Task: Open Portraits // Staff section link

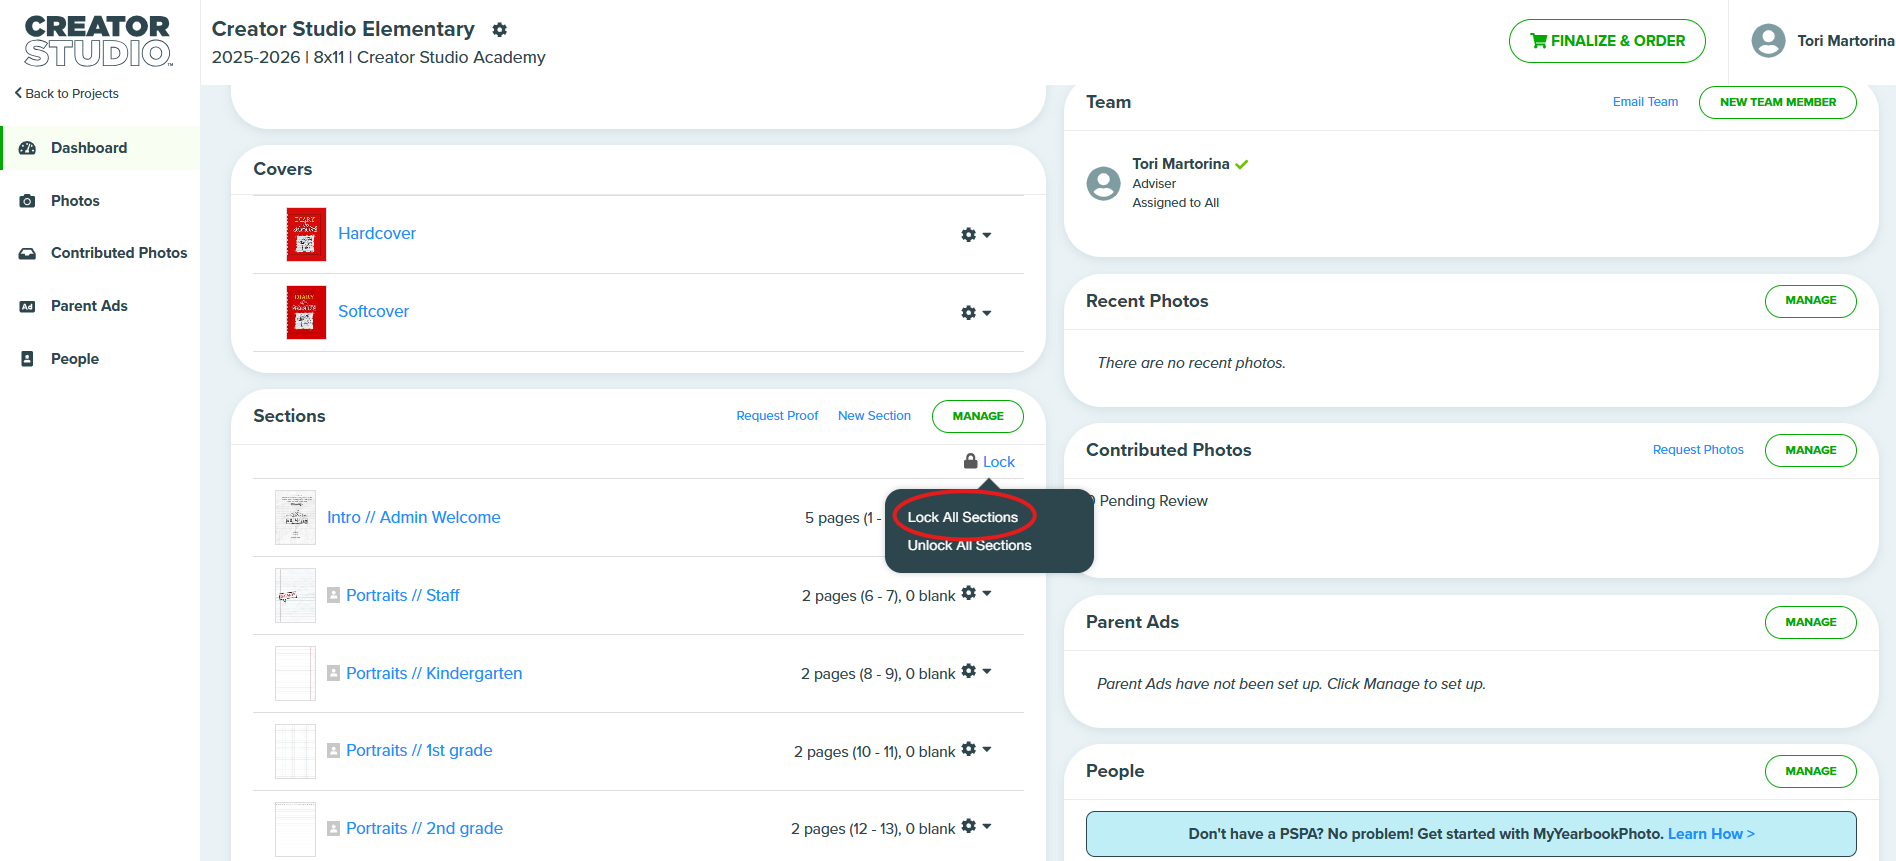Action: (402, 595)
